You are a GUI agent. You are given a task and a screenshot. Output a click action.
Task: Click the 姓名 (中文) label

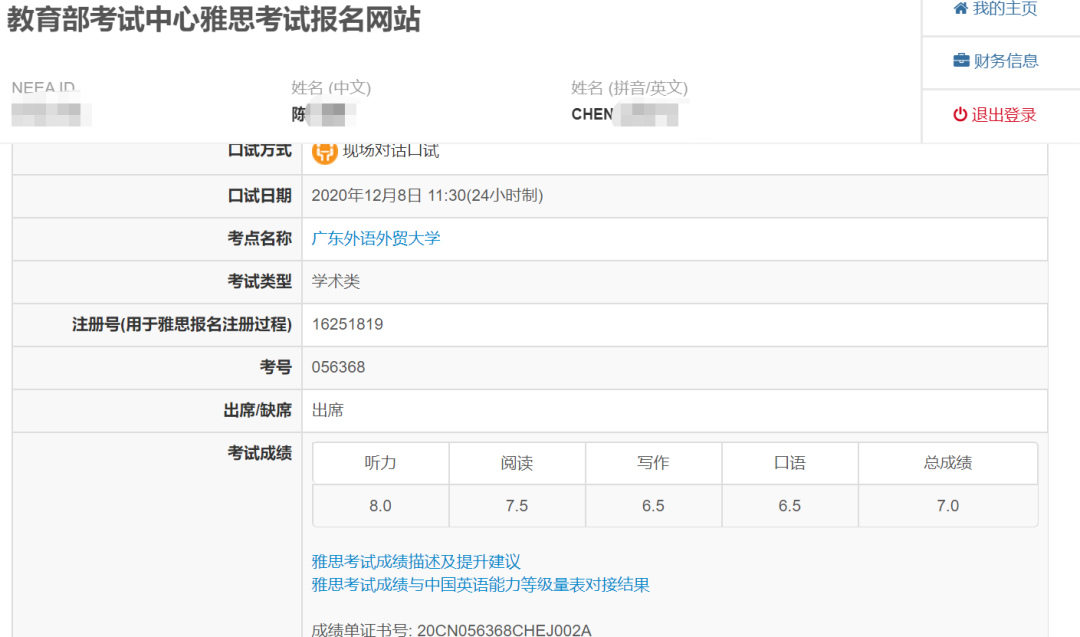tap(331, 87)
